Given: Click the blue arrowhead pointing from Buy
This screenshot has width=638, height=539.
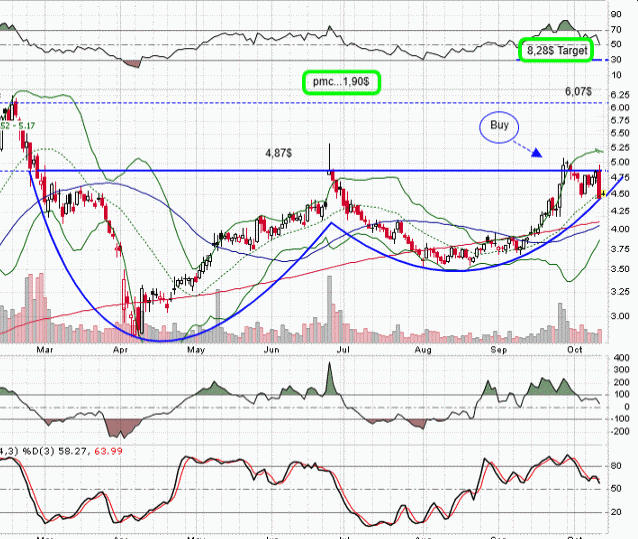Looking at the screenshot, I should 537,154.
